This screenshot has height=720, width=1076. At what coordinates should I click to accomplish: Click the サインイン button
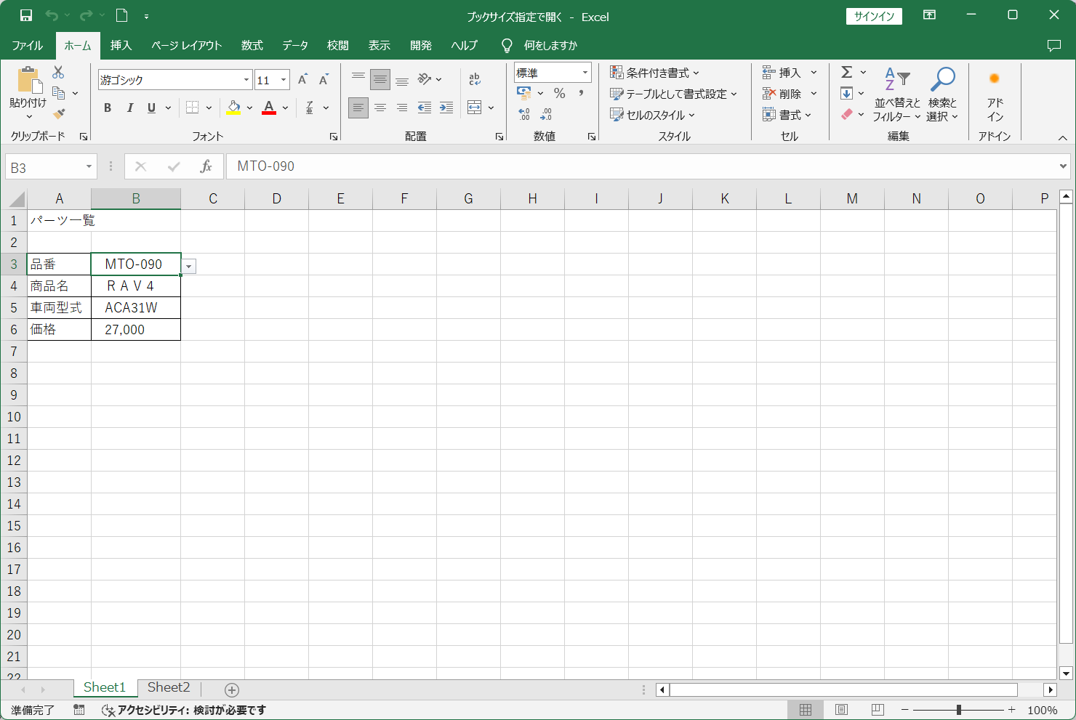874,16
